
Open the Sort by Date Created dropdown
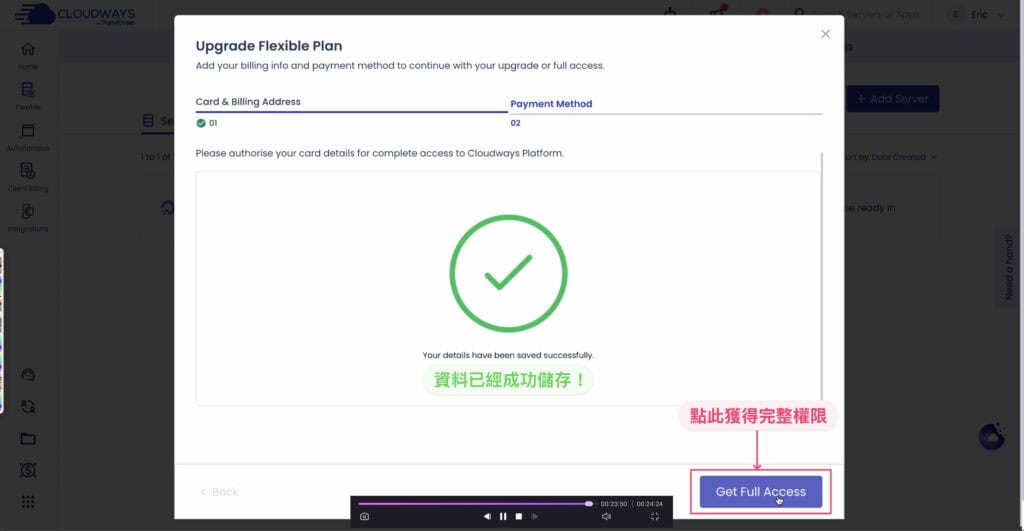tap(903, 157)
